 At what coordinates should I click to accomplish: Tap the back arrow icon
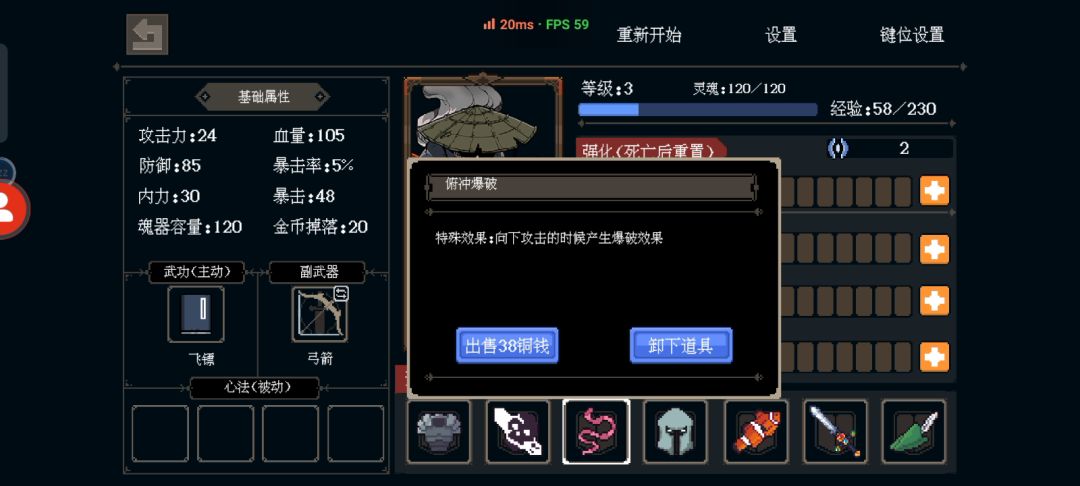[x=147, y=34]
